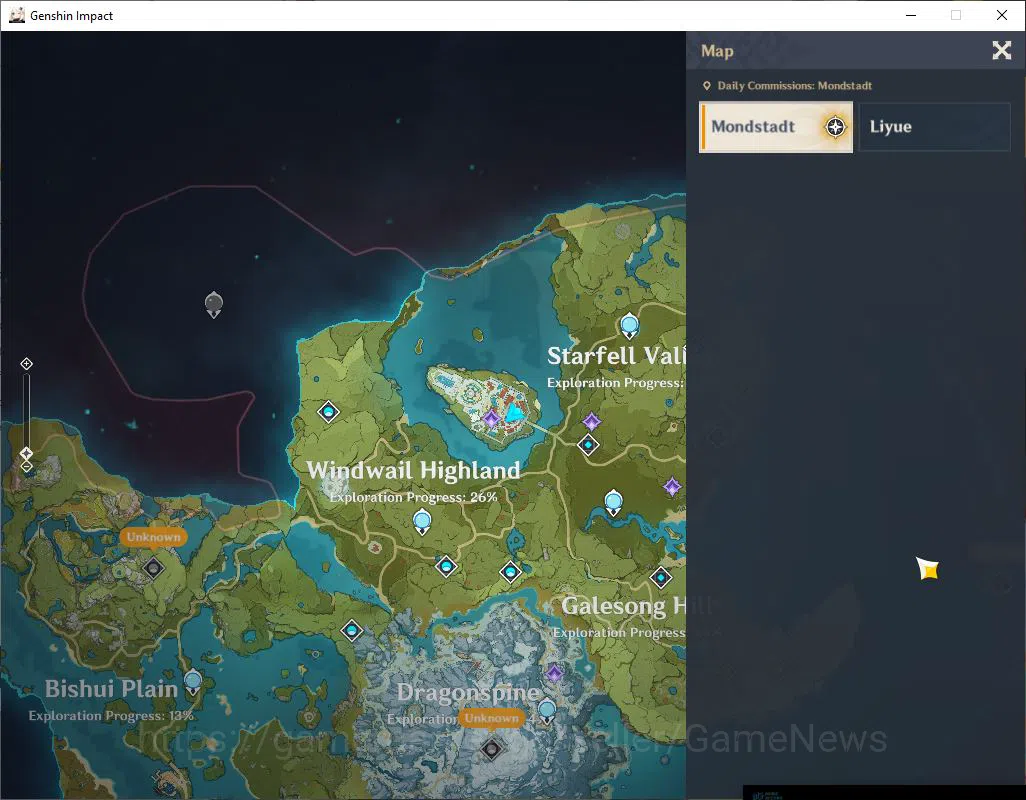1026x800 pixels.
Task: Click the Bishui Plain region name
Action: [x=111, y=689]
